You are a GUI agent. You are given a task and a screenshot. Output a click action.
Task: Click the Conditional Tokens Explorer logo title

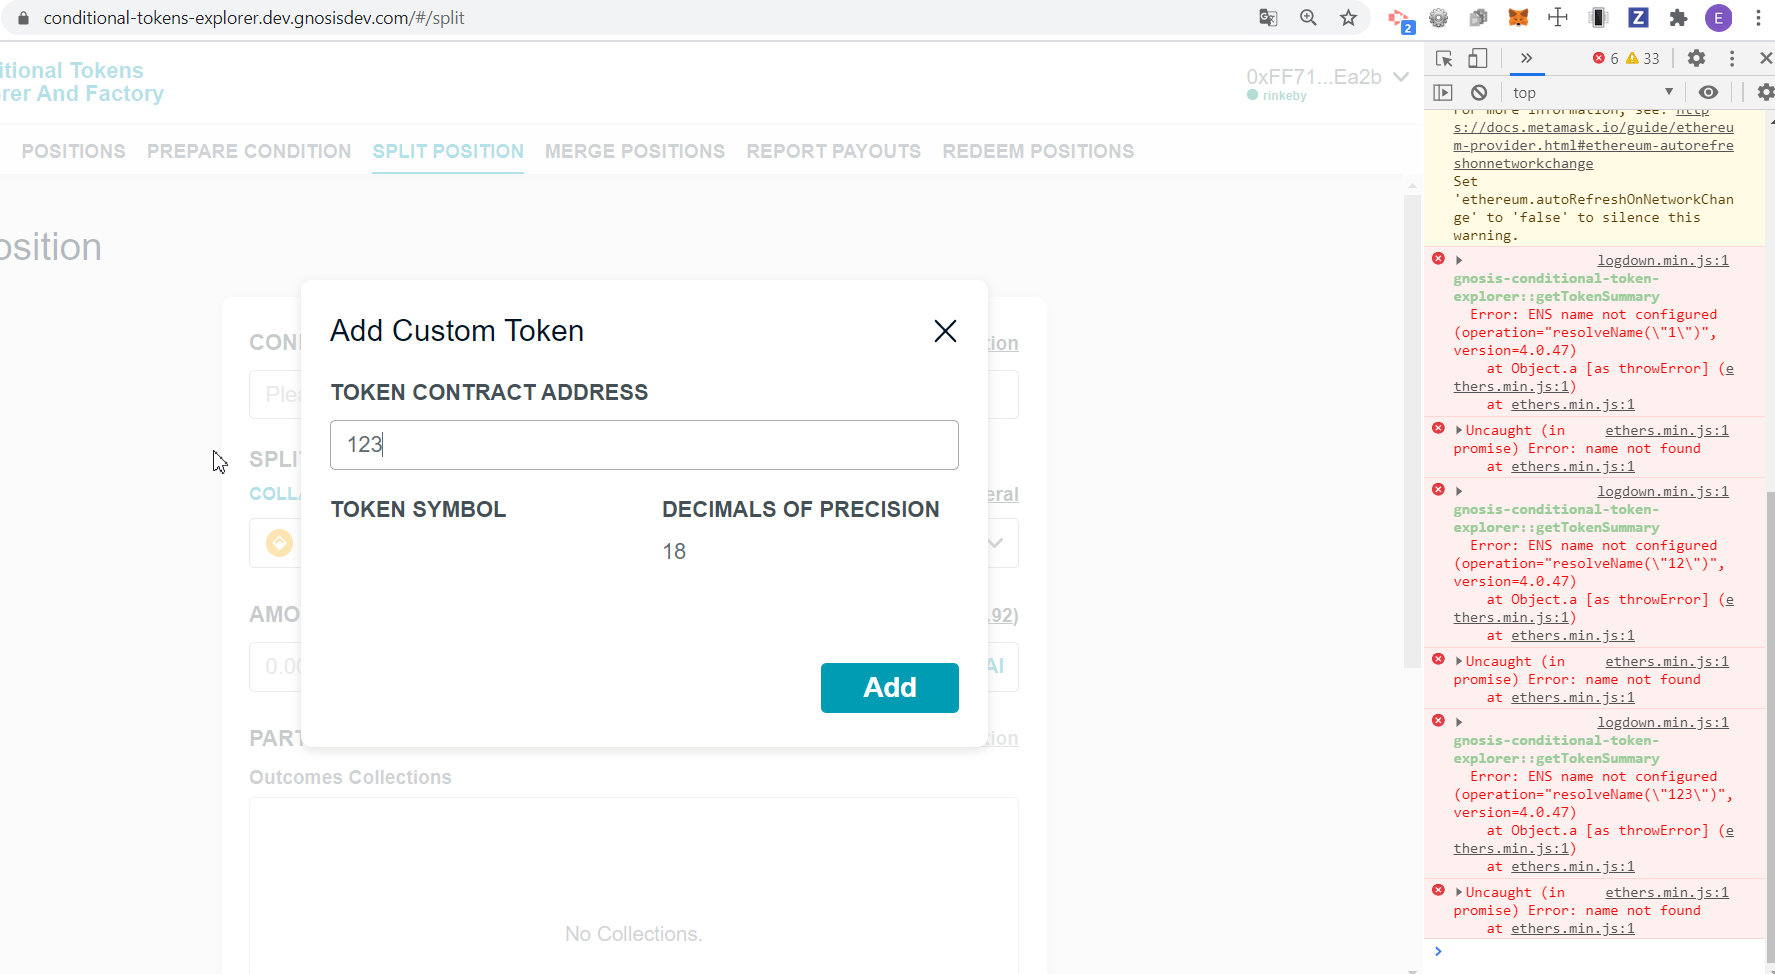(x=80, y=82)
